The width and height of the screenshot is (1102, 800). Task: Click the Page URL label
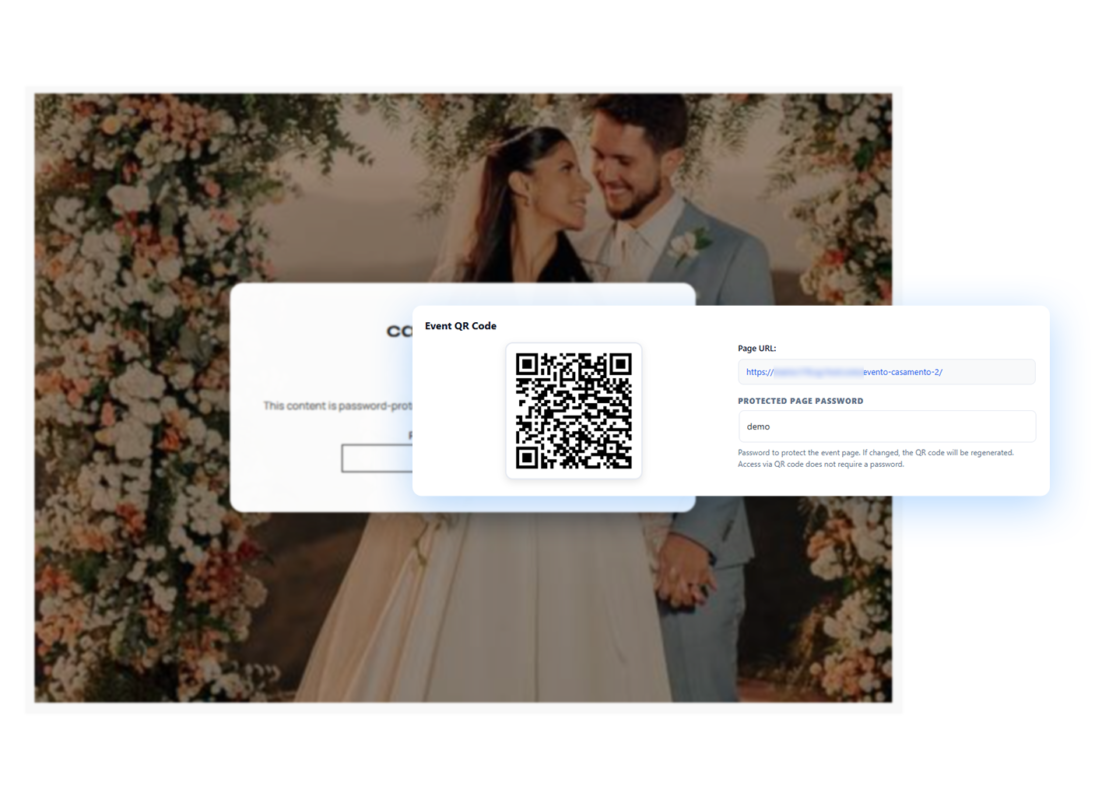click(x=756, y=349)
